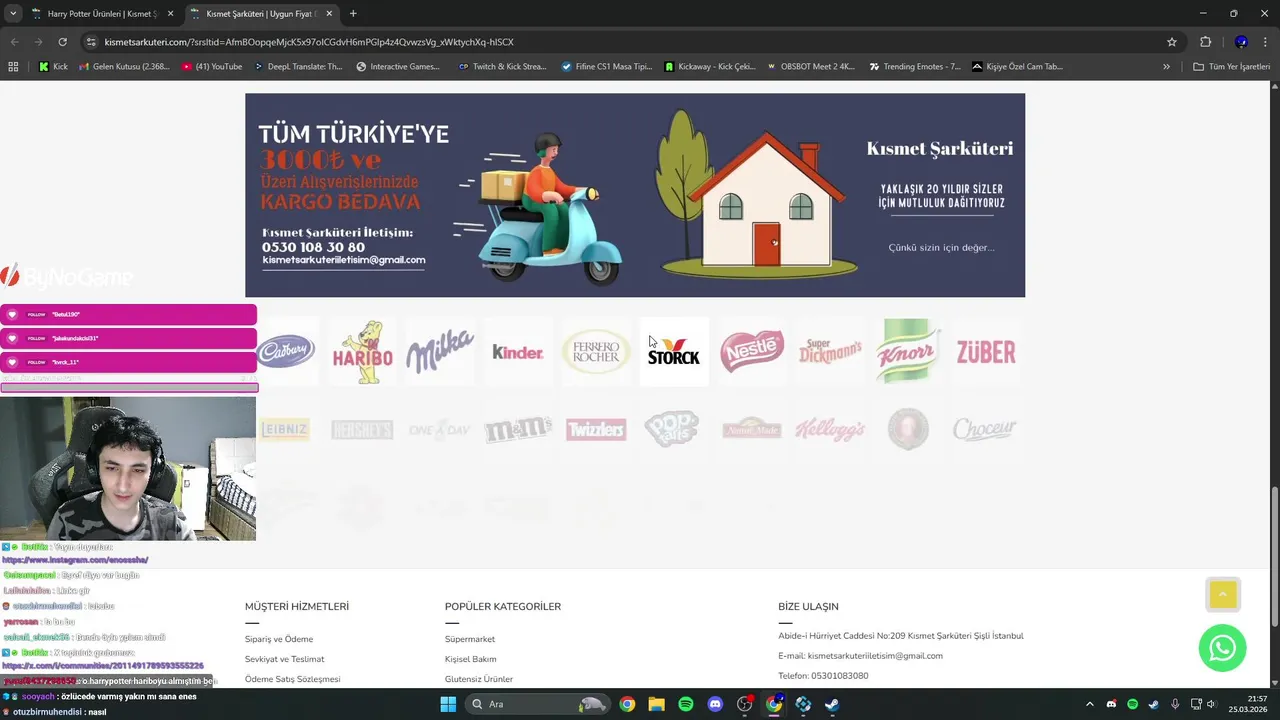
Task: Open the Sipariş ve Ödeme footer link
Action: [x=279, y=639]
